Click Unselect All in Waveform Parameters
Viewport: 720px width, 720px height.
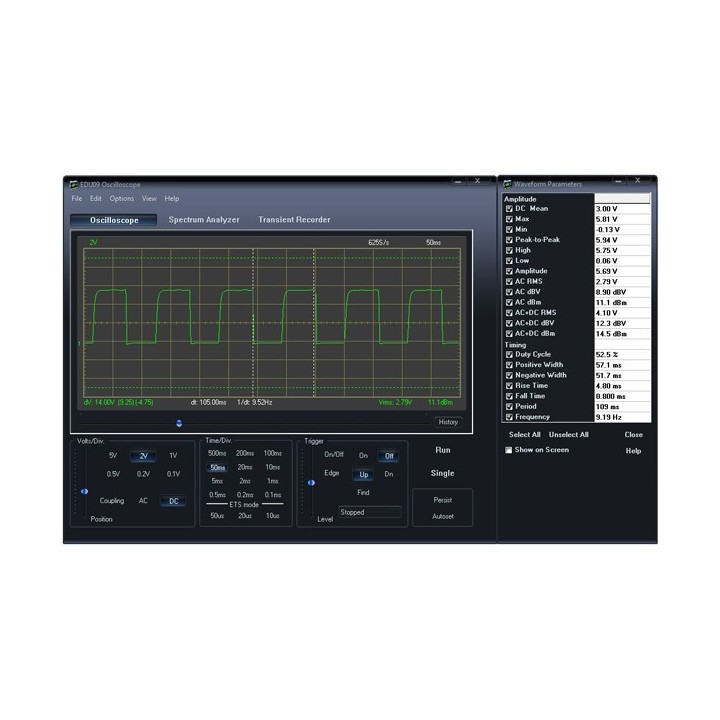568,434
